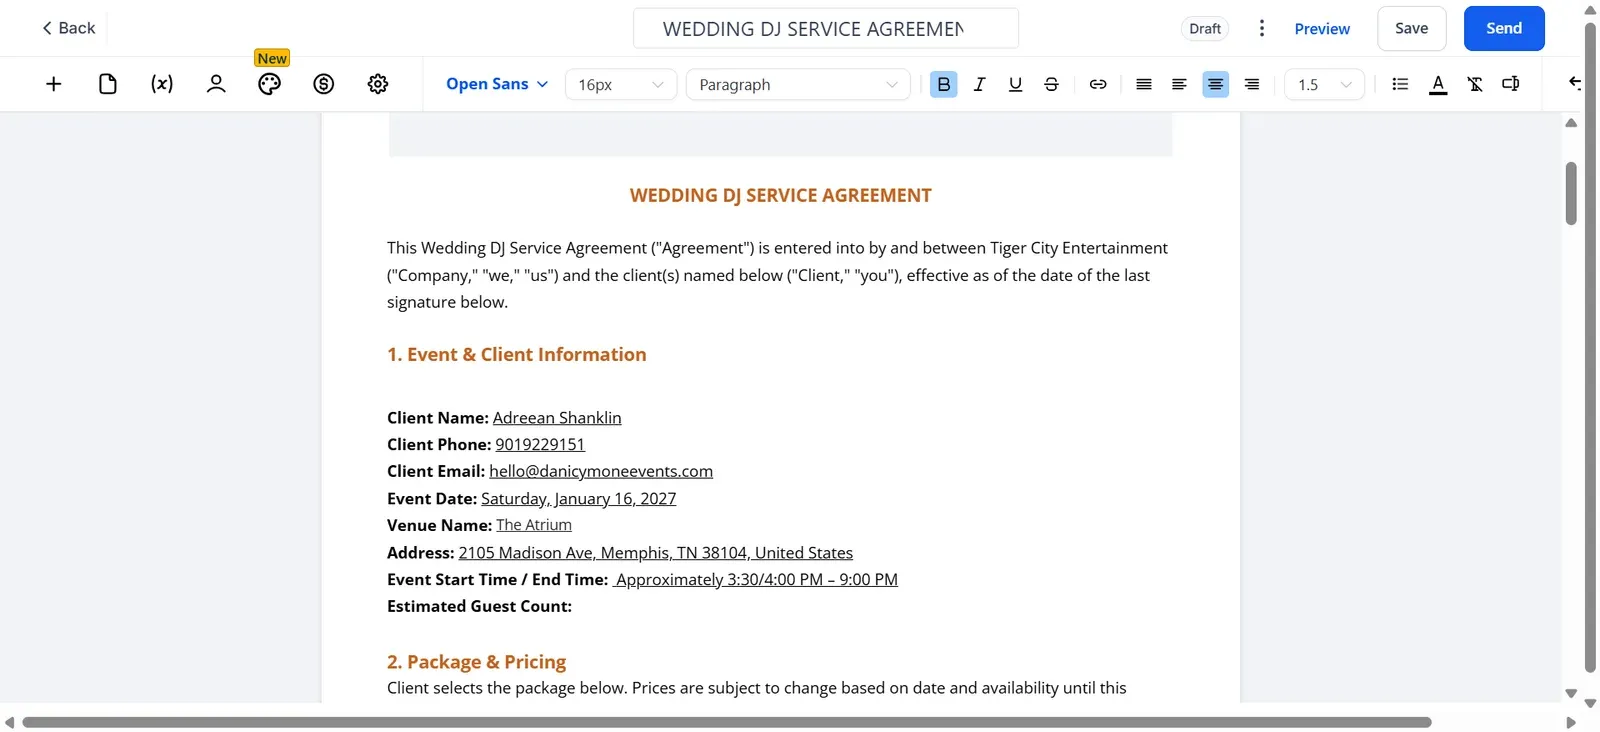Toggle italic formatting
The image size is (1600, 732).
(980, 84)
